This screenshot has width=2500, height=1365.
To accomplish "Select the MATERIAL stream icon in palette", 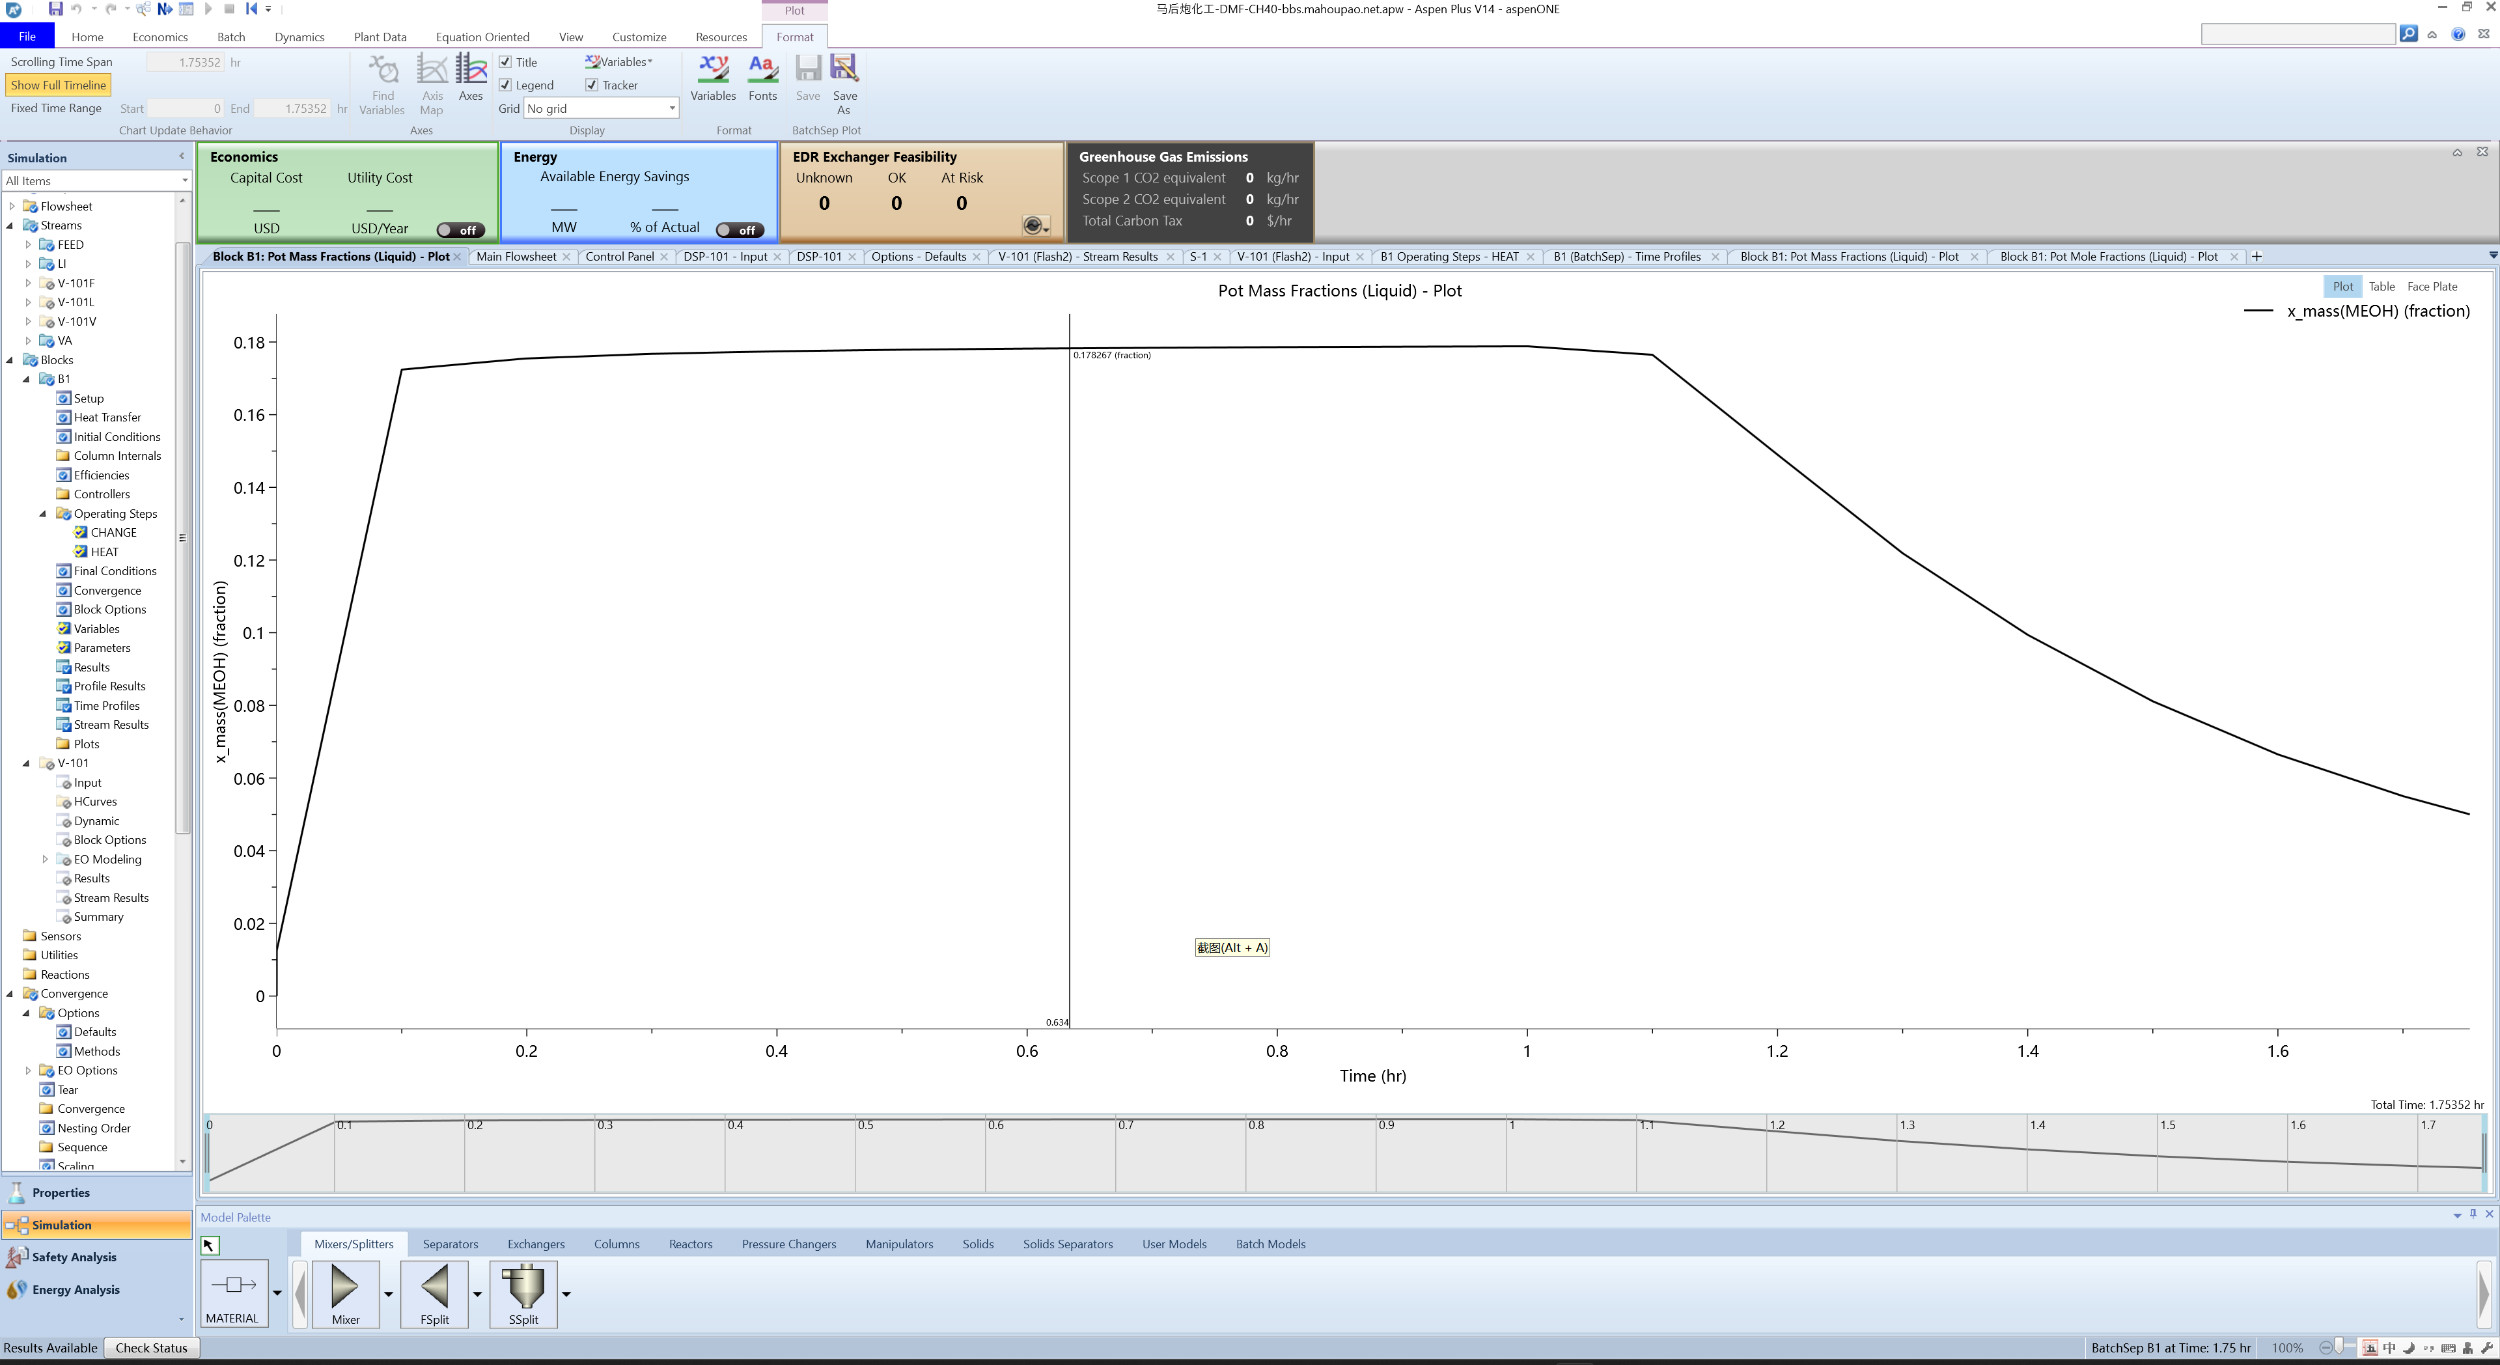I will click(x=234, y=1293).
